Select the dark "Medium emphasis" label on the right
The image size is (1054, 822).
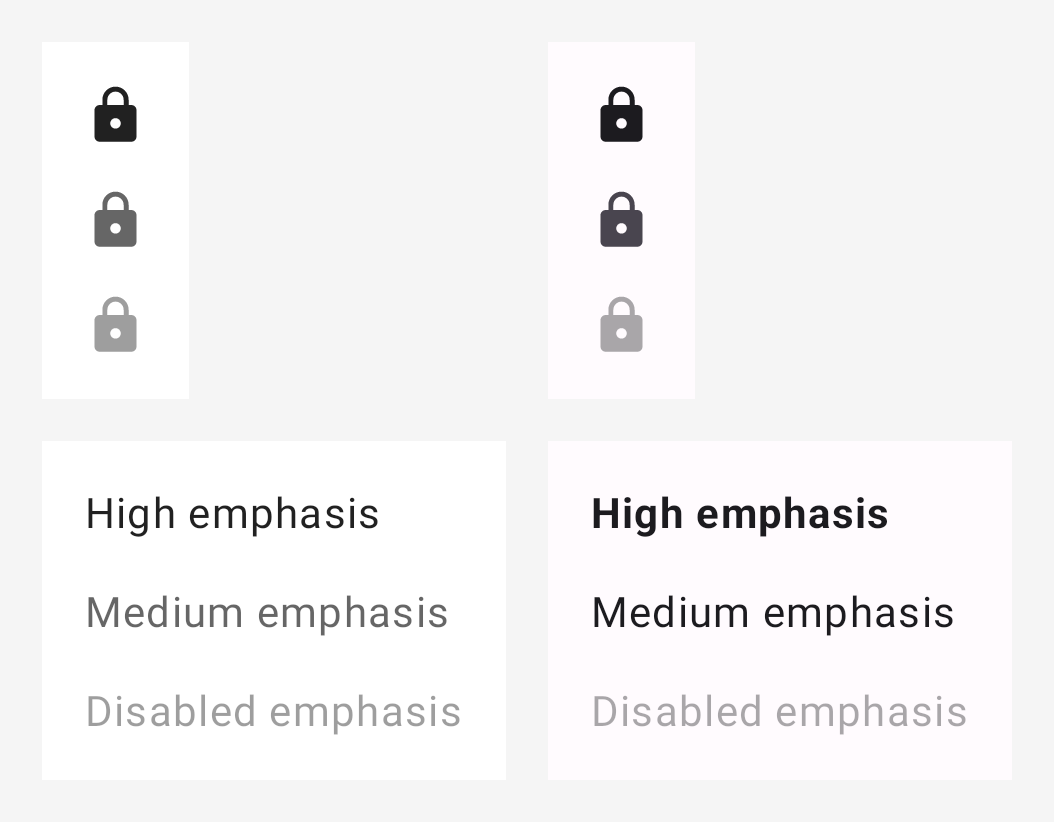pos(773,612)
